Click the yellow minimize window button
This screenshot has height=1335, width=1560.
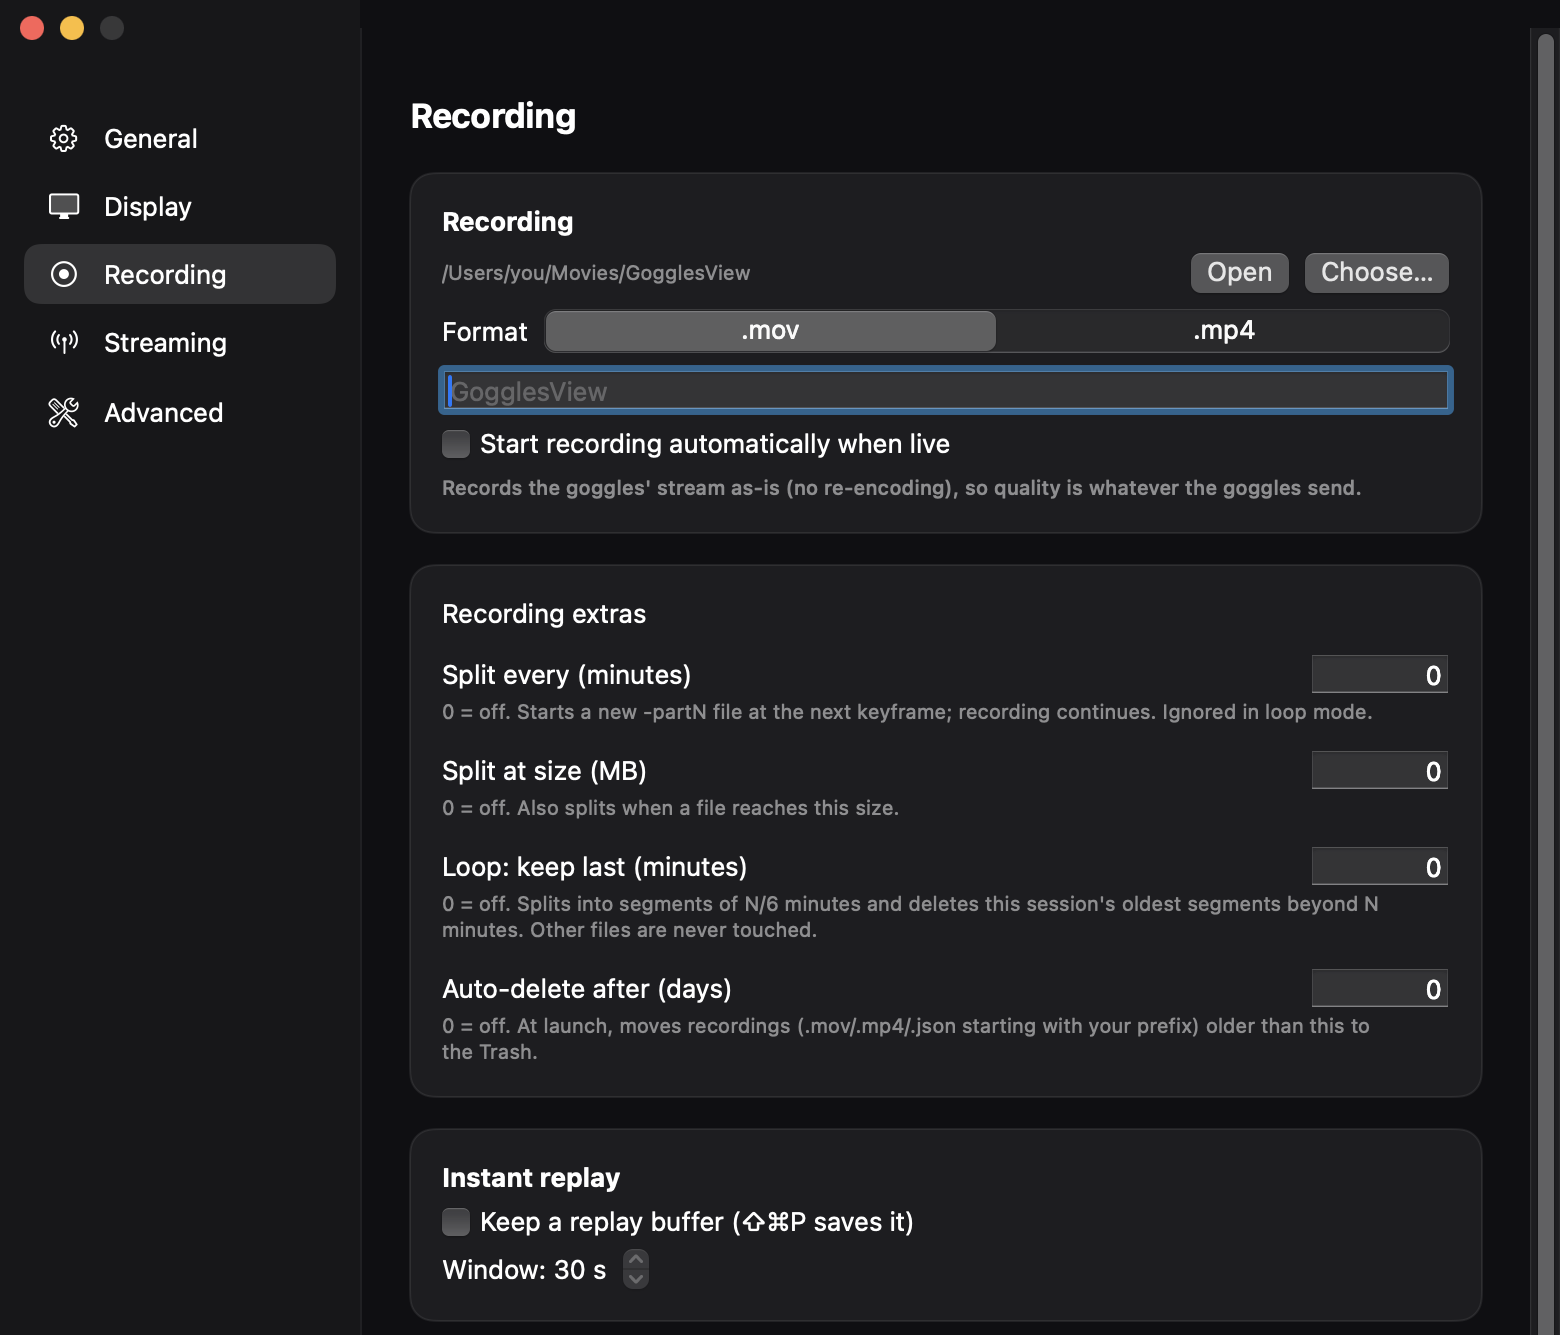(72, 28)
